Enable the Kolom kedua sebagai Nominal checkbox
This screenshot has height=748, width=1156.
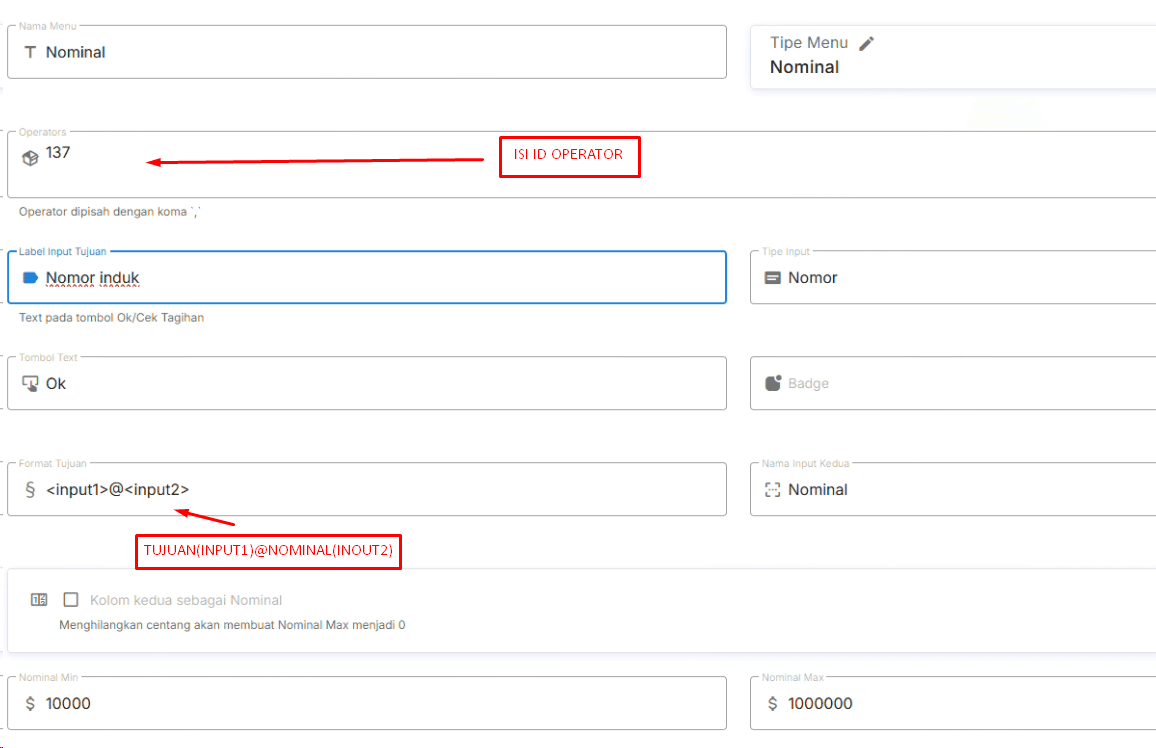pyautogui.click(x=71, y=600)
